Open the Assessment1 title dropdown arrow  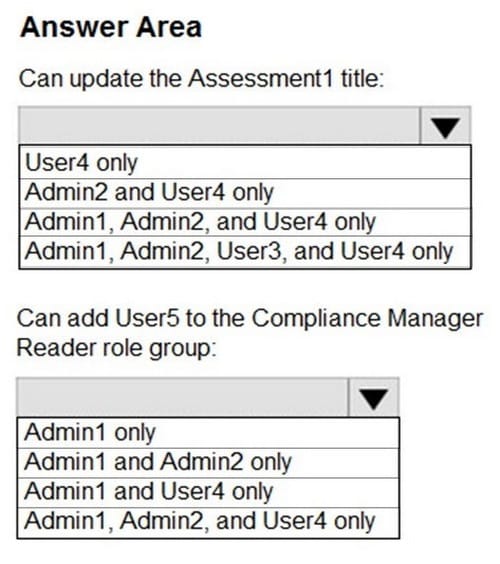click(x=445, y=126)
